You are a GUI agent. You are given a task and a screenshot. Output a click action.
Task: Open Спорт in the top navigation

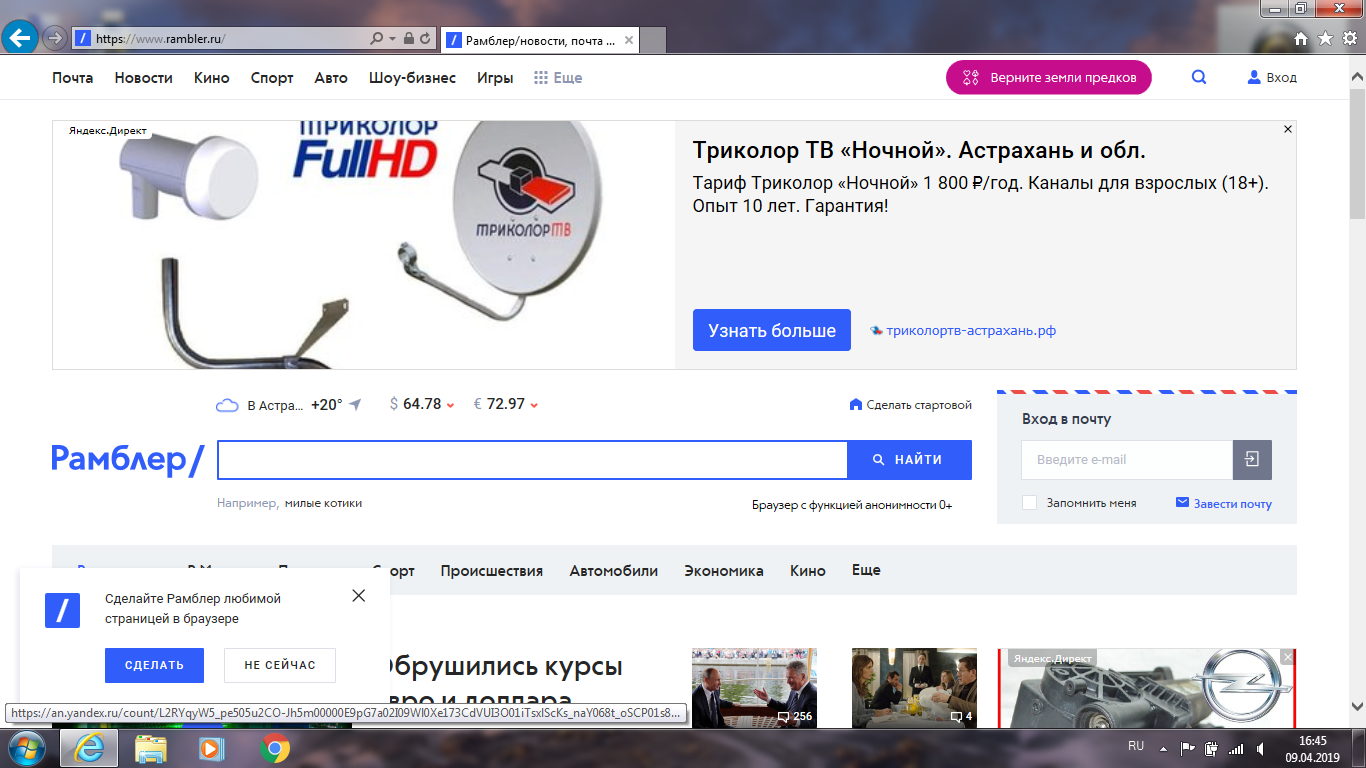272,77
